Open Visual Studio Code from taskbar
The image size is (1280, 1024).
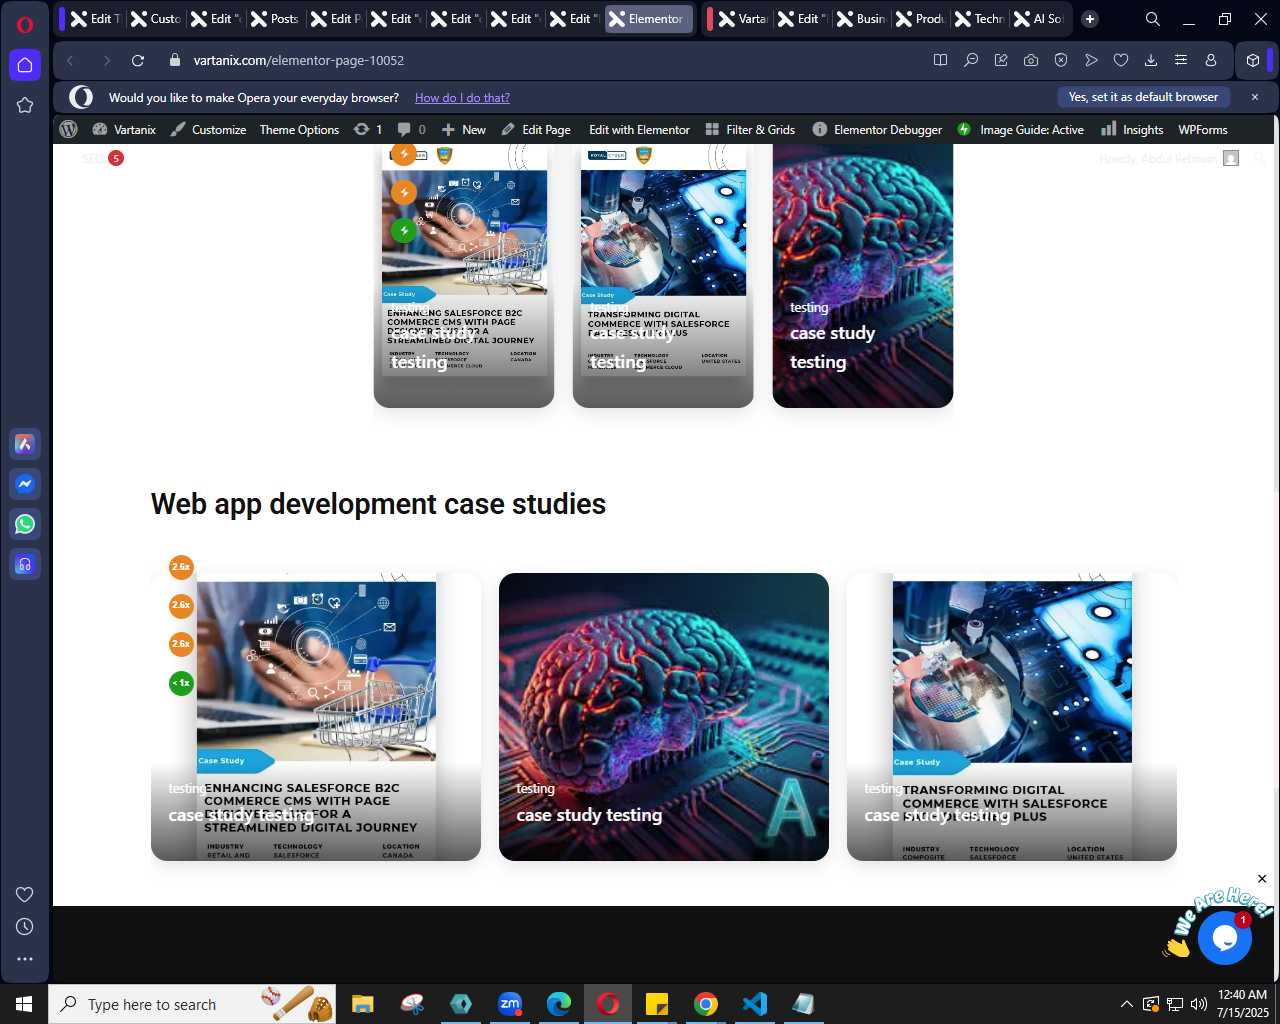coord(755,1004)
